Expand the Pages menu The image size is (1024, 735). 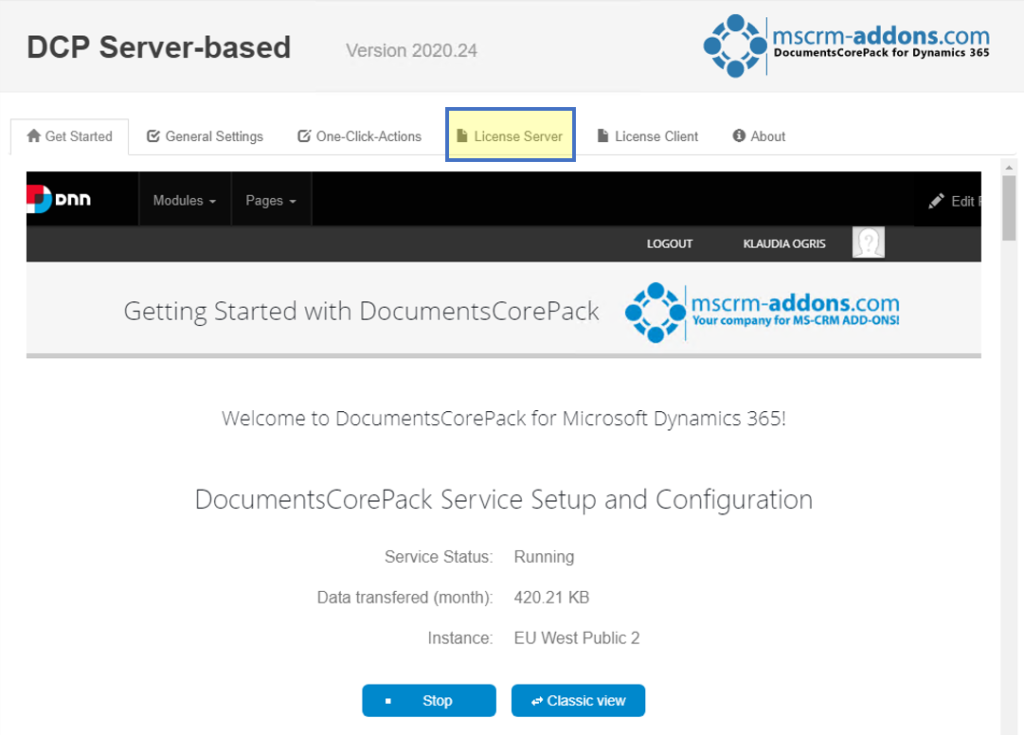pyautogui.click(x=270, y=199)
